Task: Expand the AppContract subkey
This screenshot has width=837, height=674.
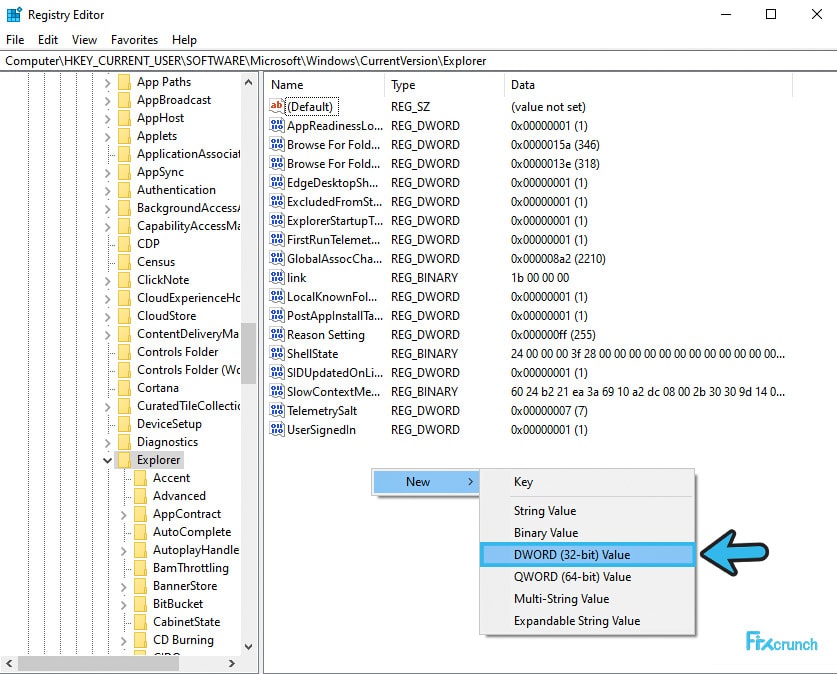Action: coord(123,515)
